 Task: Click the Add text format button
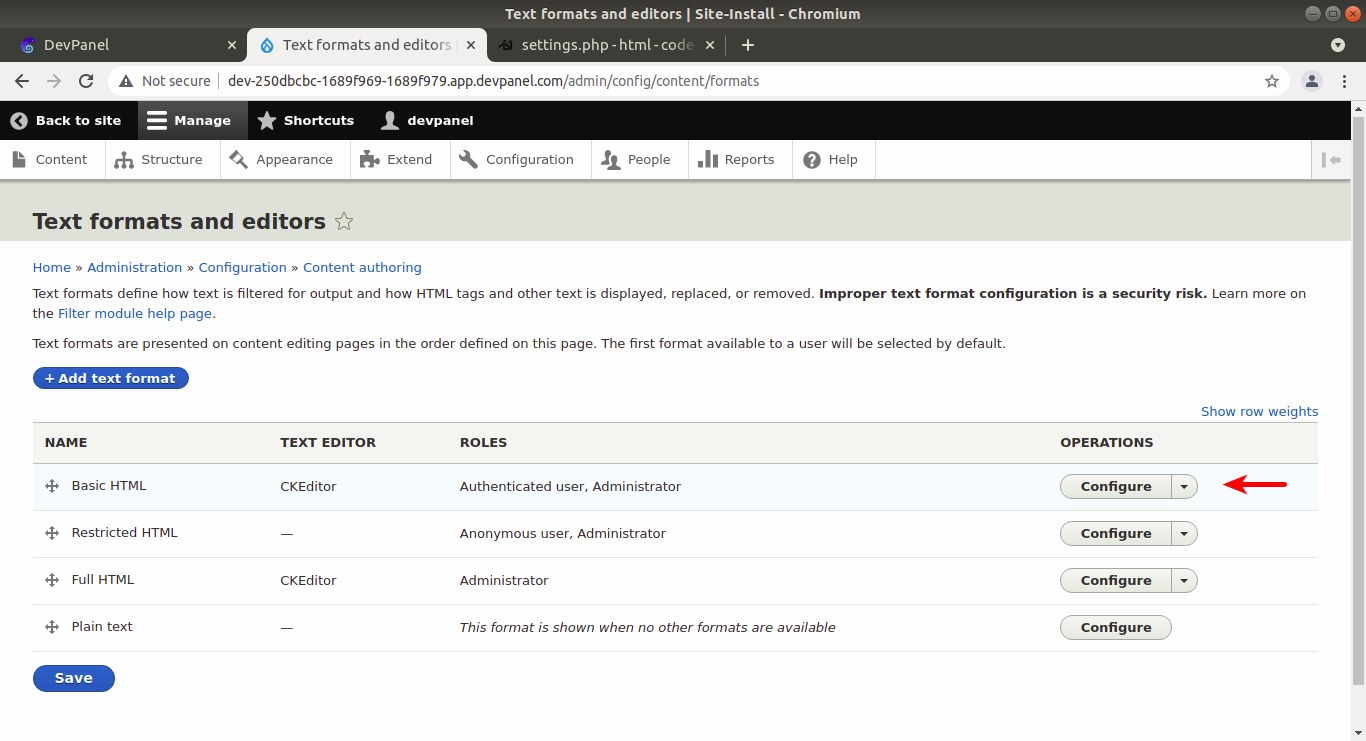tap(110, 377)
